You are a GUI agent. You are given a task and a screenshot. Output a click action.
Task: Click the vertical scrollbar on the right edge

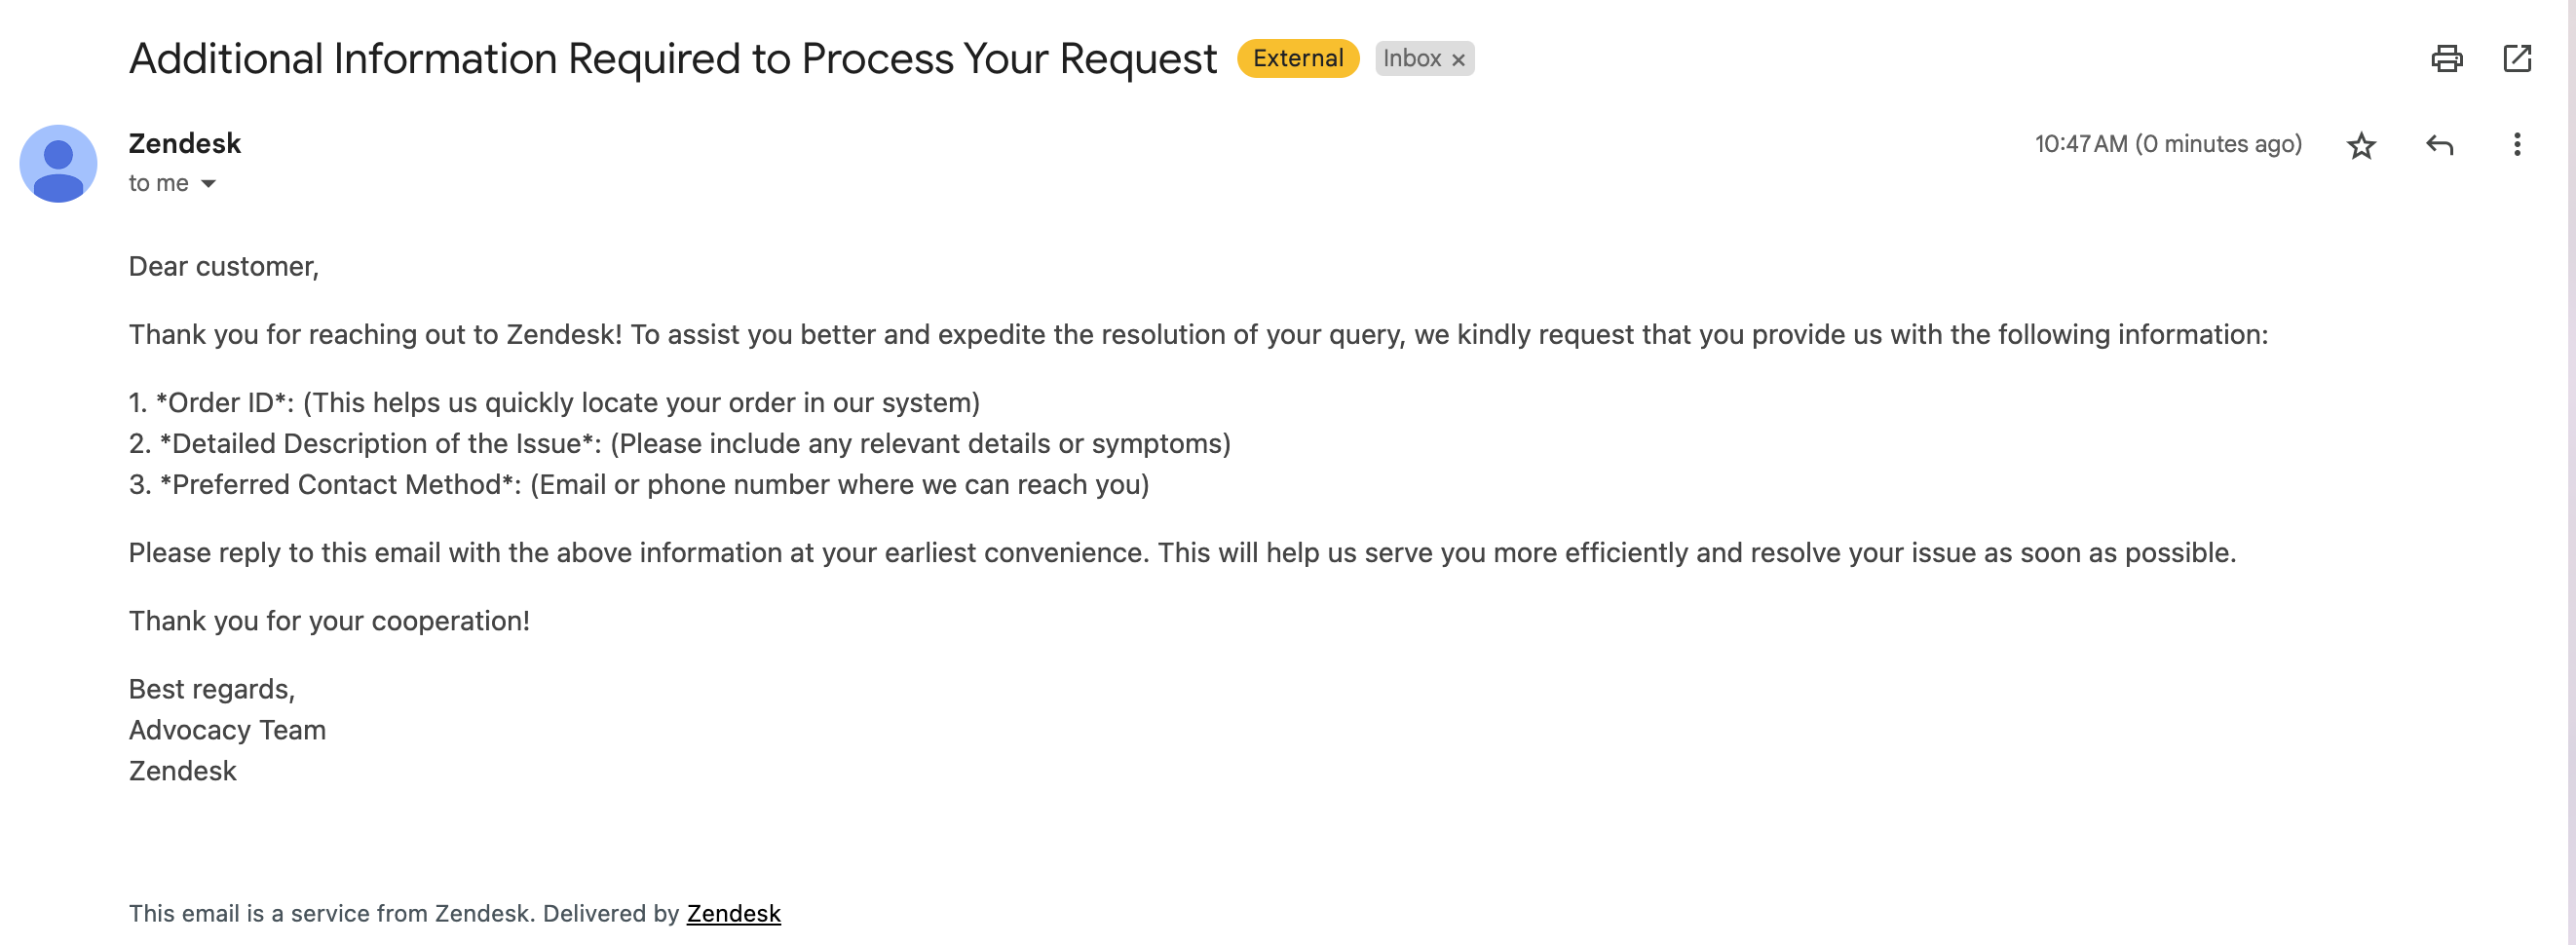tap(2570, 472)
